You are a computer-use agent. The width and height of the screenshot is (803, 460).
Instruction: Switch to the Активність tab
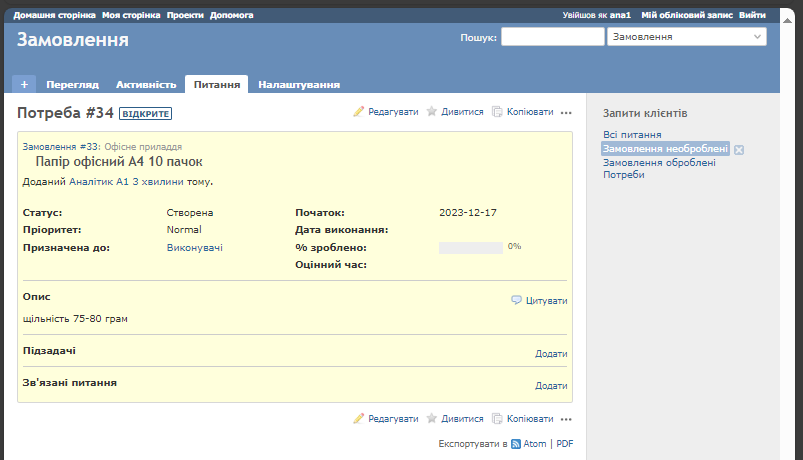tap(146, 85)
